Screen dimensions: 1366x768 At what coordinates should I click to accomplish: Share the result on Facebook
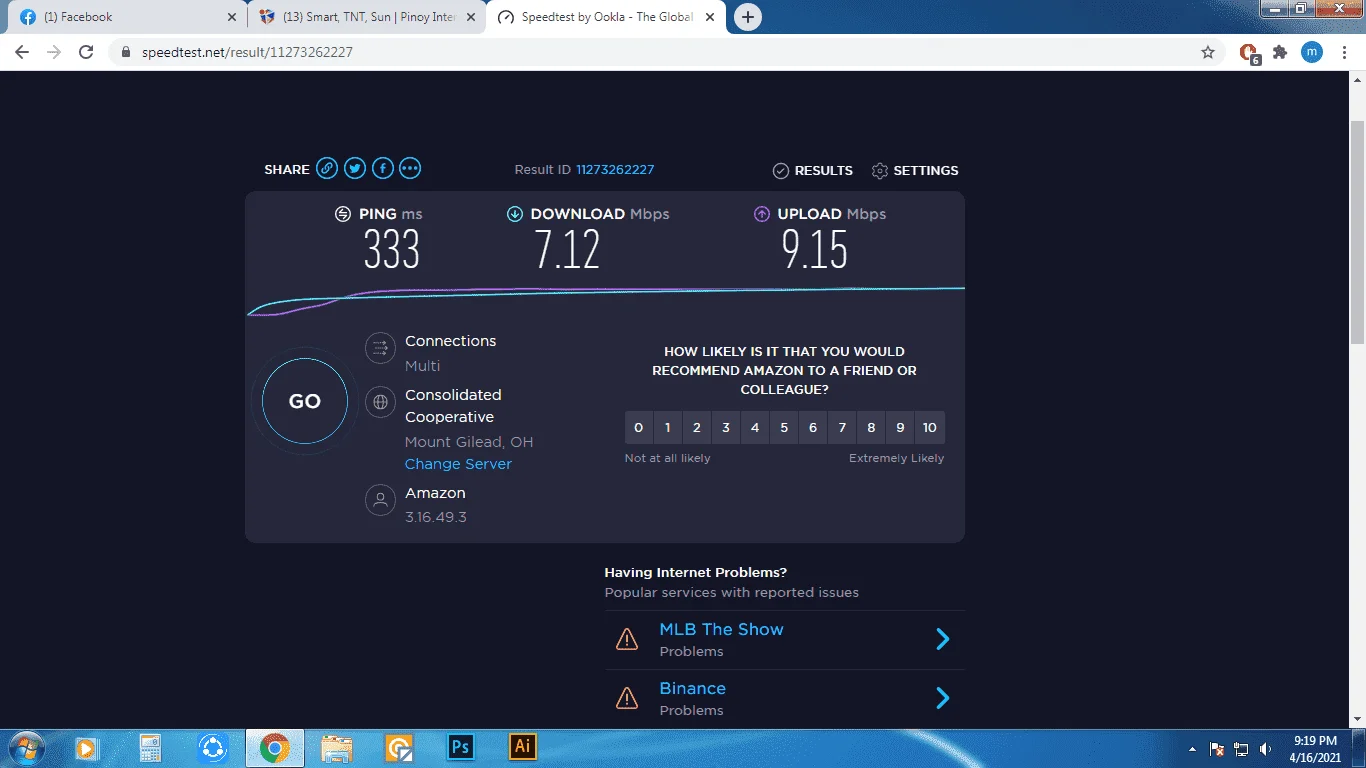383,168
